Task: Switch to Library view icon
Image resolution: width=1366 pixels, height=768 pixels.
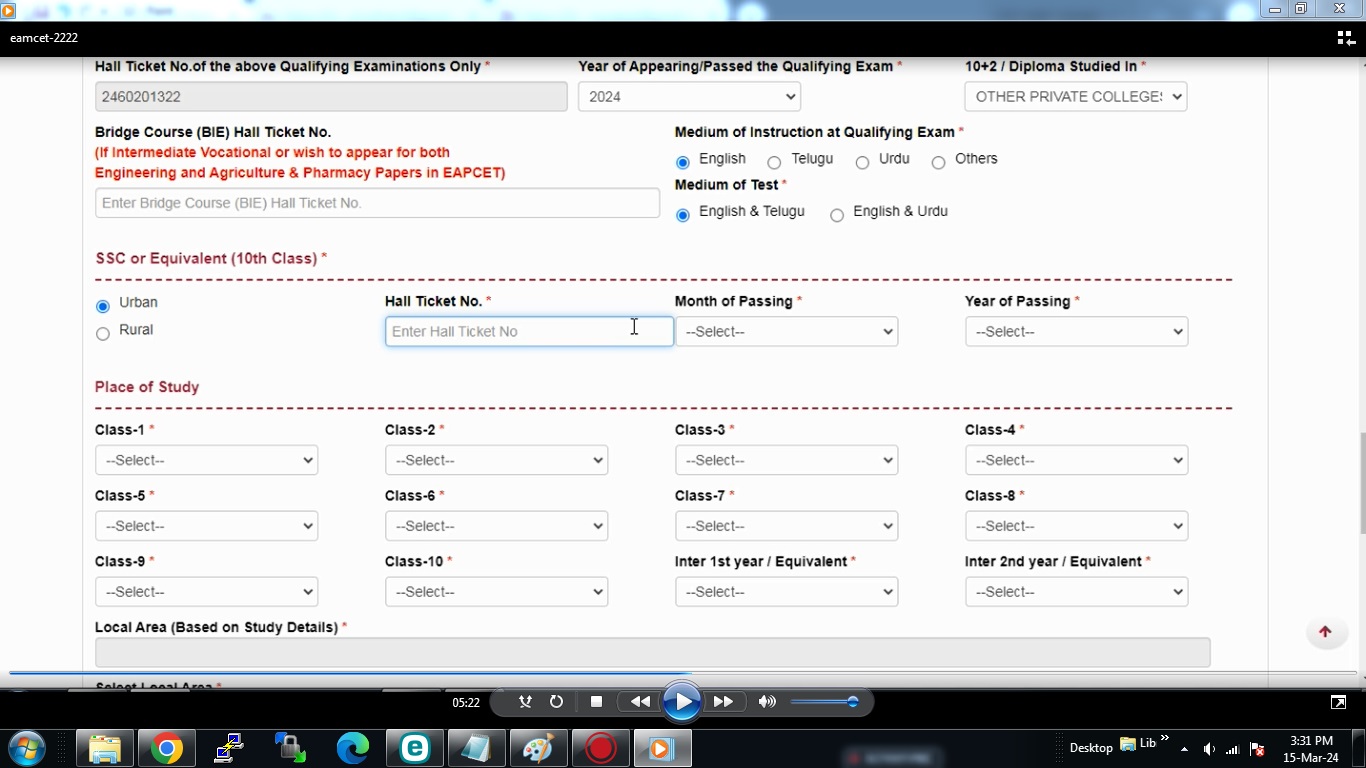Action: pos(1345,38)
